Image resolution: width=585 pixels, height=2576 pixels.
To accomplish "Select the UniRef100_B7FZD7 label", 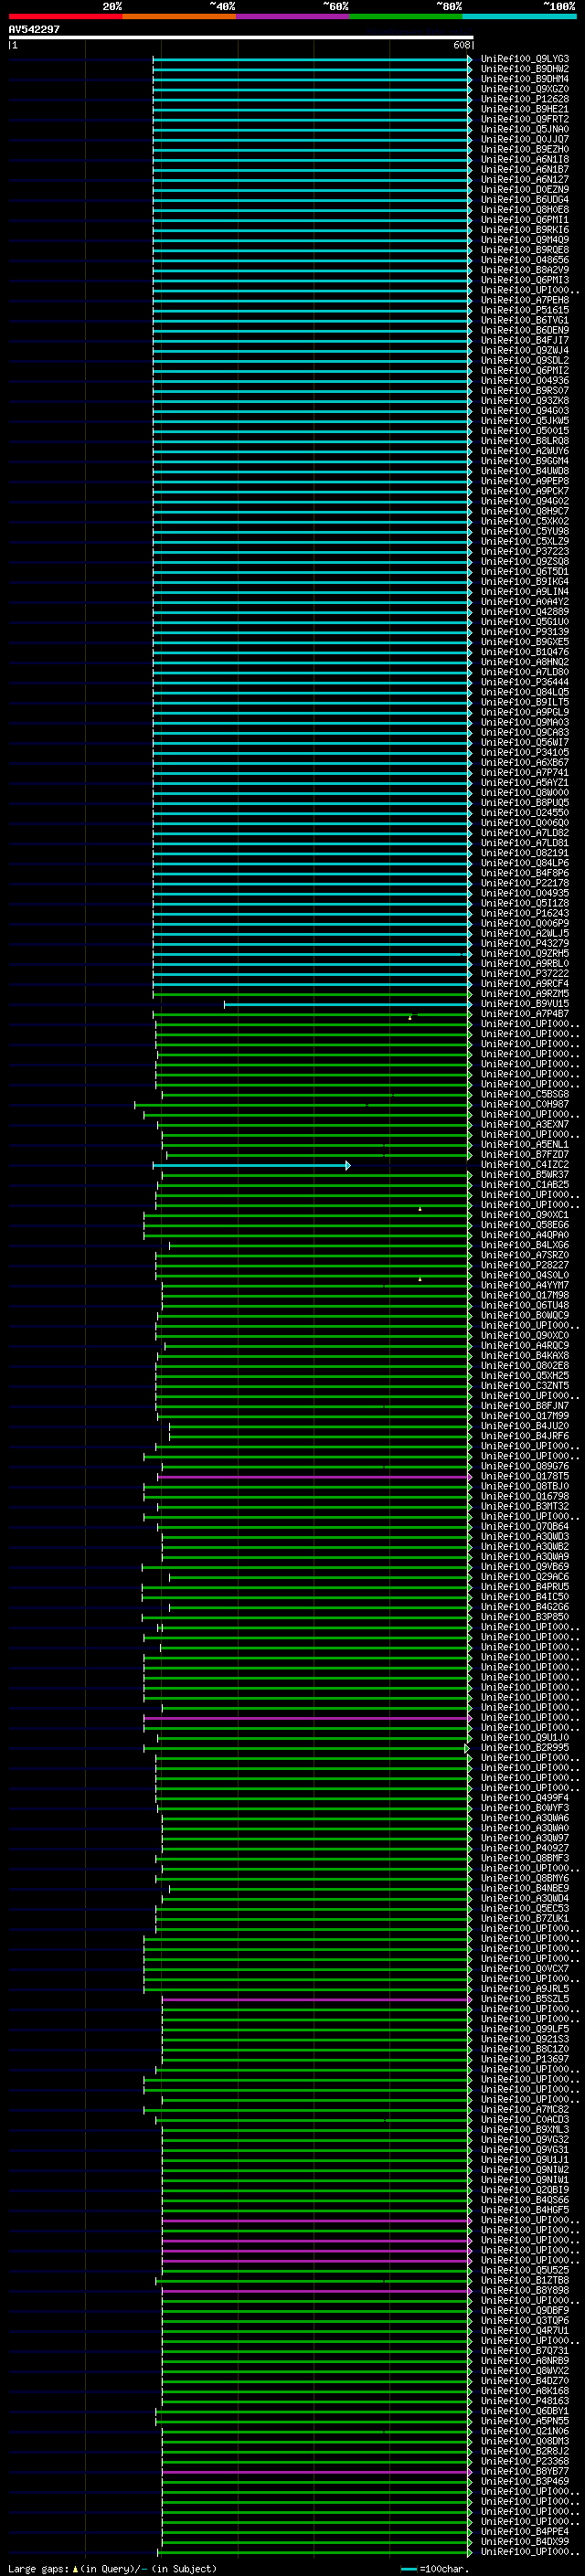I will pyautogui.click(x=524, y=1154).
